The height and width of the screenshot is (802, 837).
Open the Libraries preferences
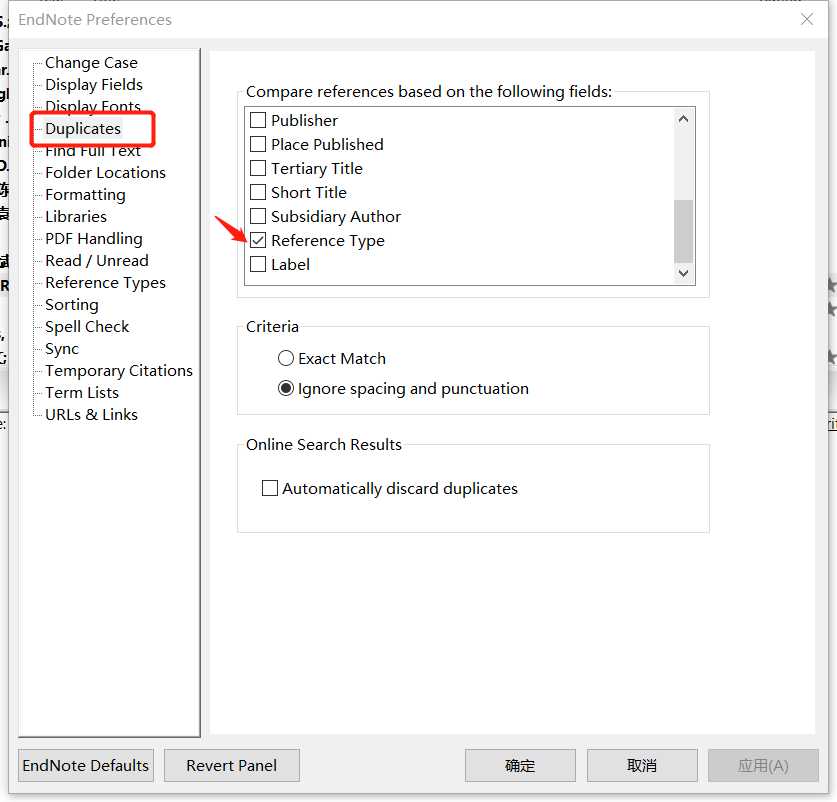point(76,217)
